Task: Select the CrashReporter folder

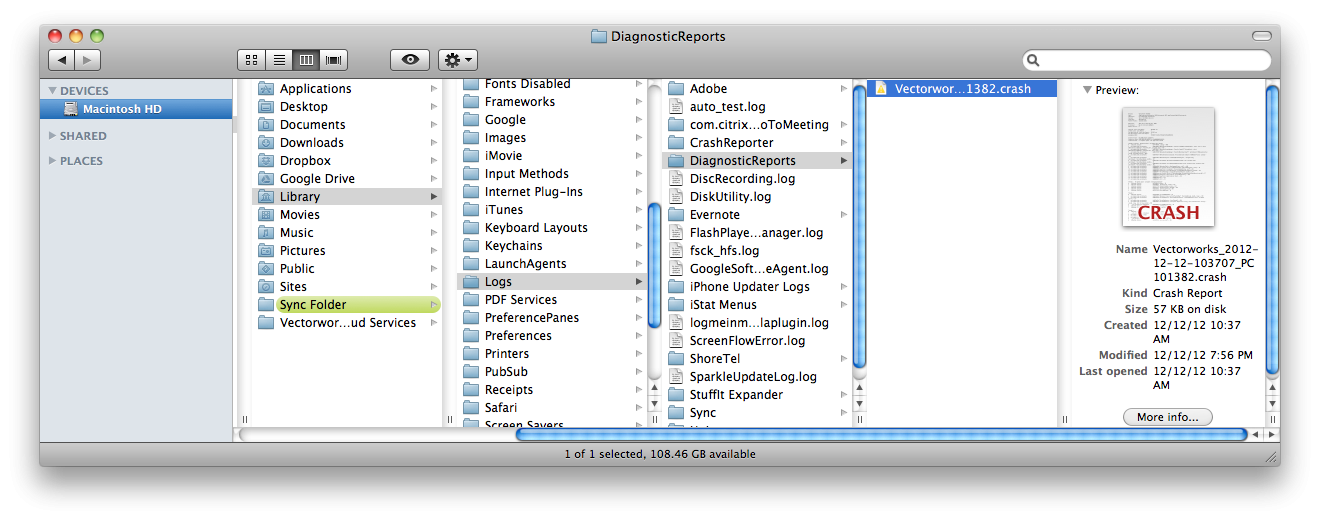Action: [731, 143]
